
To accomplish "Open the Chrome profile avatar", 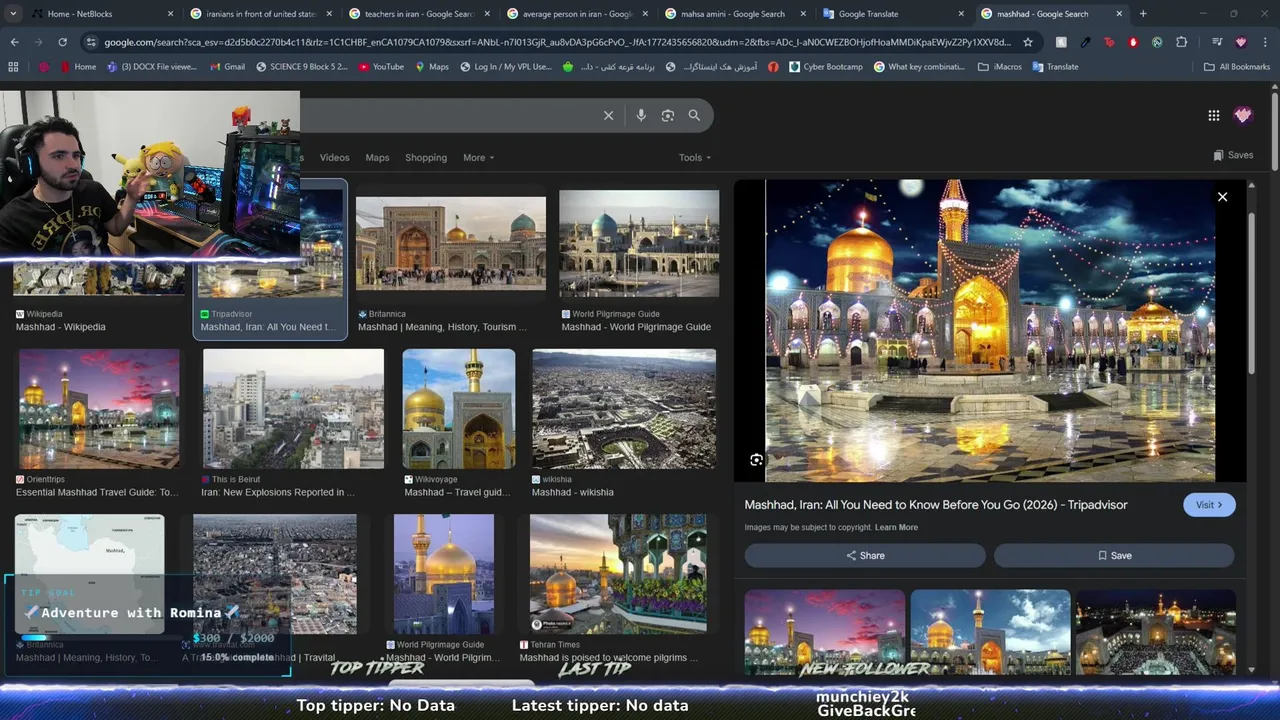I will click(1241, 42).
